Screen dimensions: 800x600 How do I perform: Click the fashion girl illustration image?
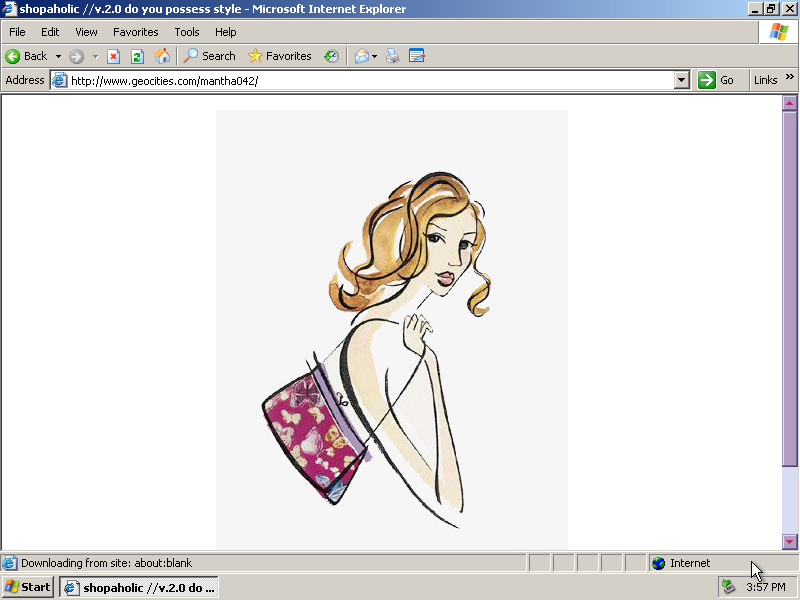point(392,330)
